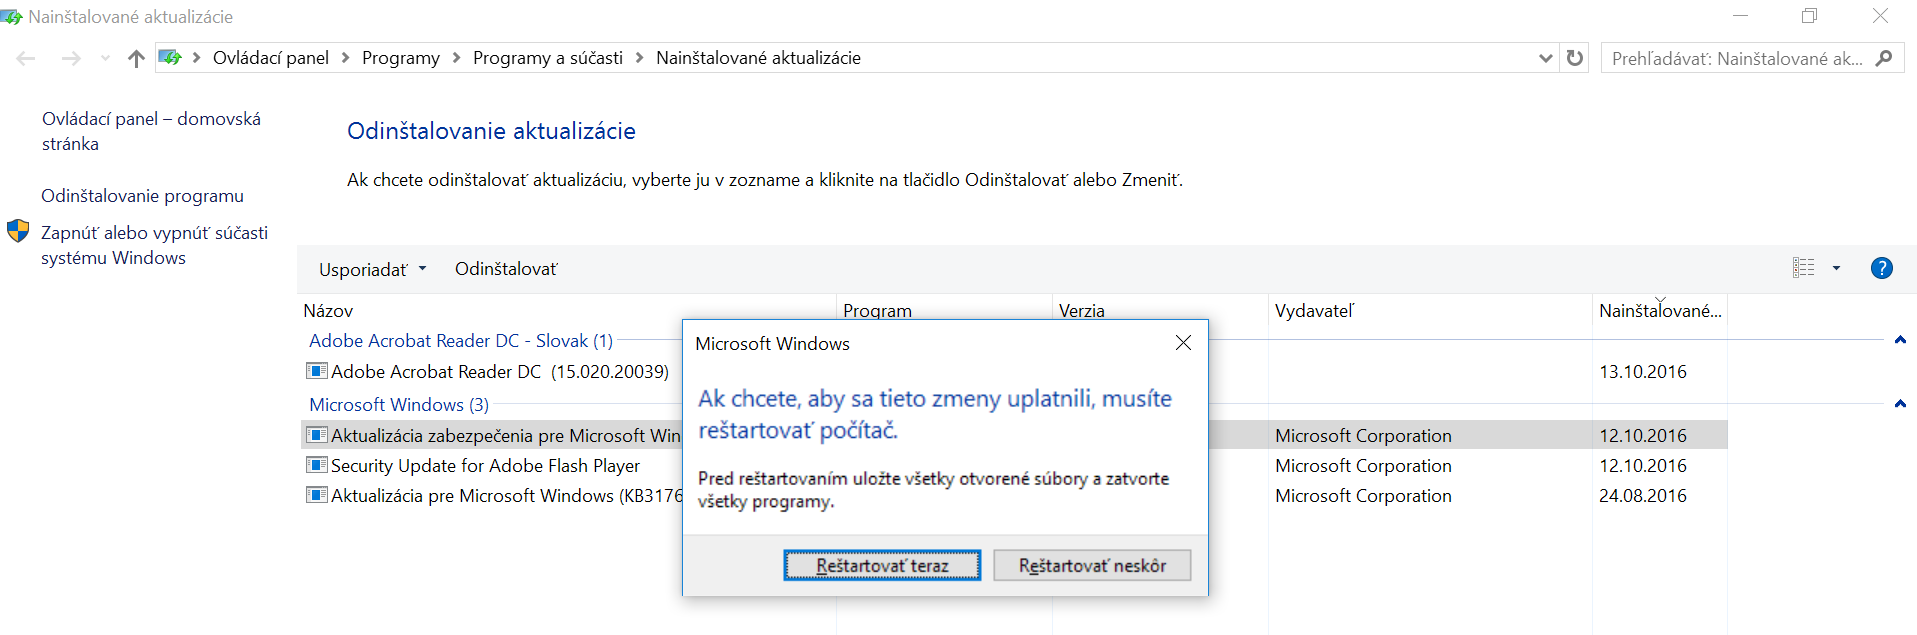Restore down the window
1917x635 pixels.
[x=1810, y=16]
